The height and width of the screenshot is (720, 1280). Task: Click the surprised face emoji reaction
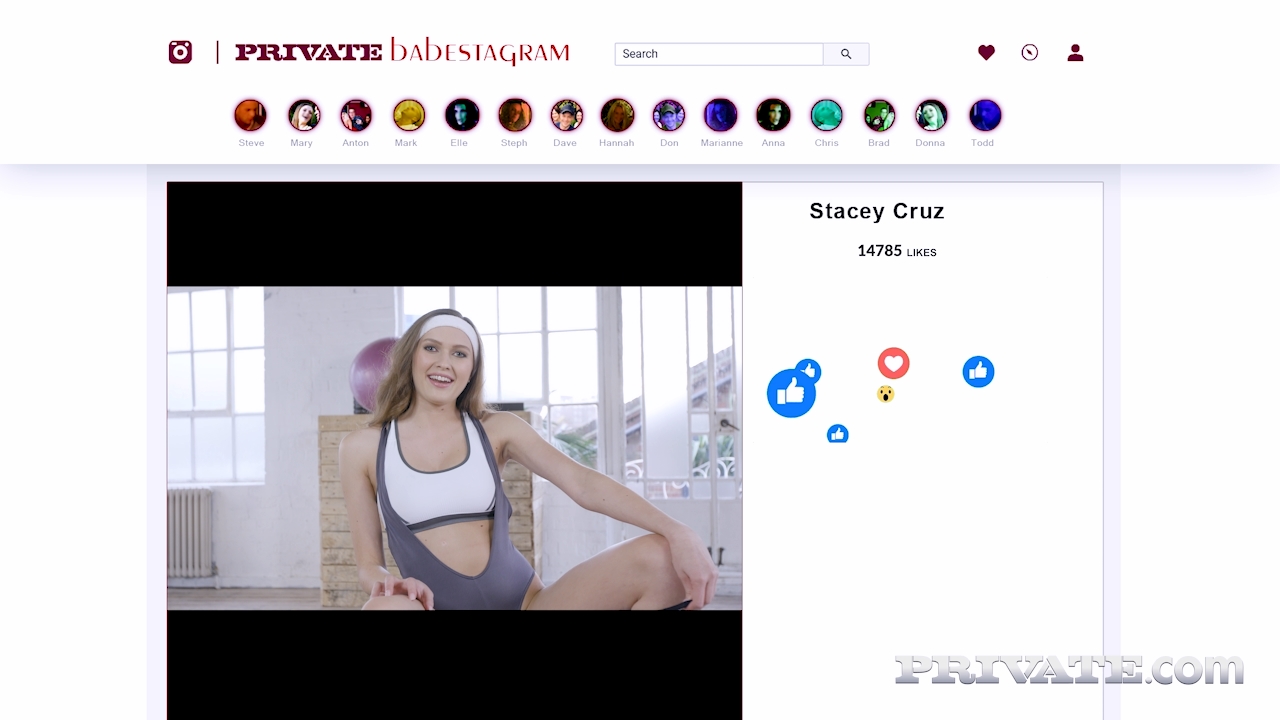(885, 394)
